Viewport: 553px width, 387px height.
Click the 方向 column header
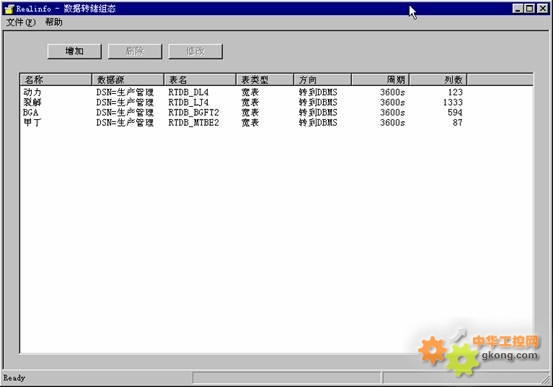[x=322, y=80]
